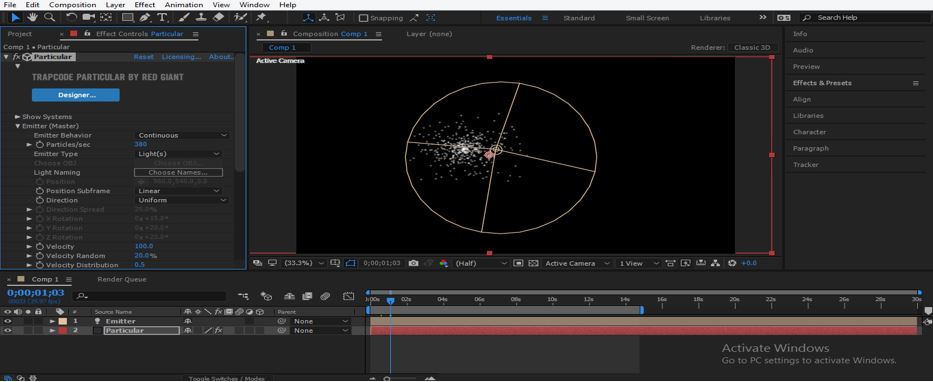Select the Hand tool

33,18
